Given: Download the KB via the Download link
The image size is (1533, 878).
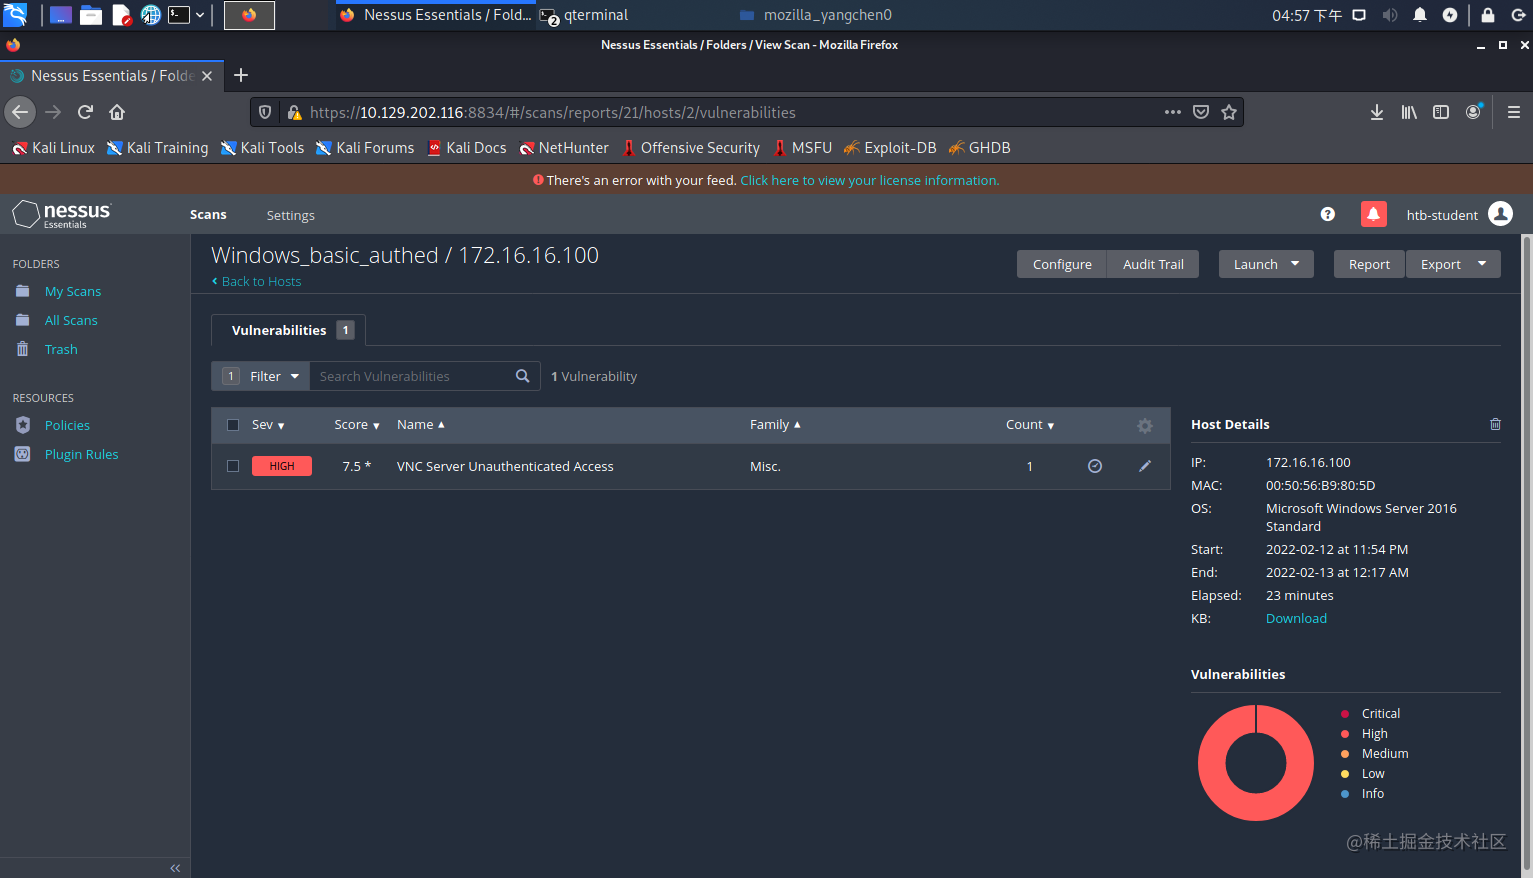Looking at the screenshot, I should click(x=1296, y=618).
